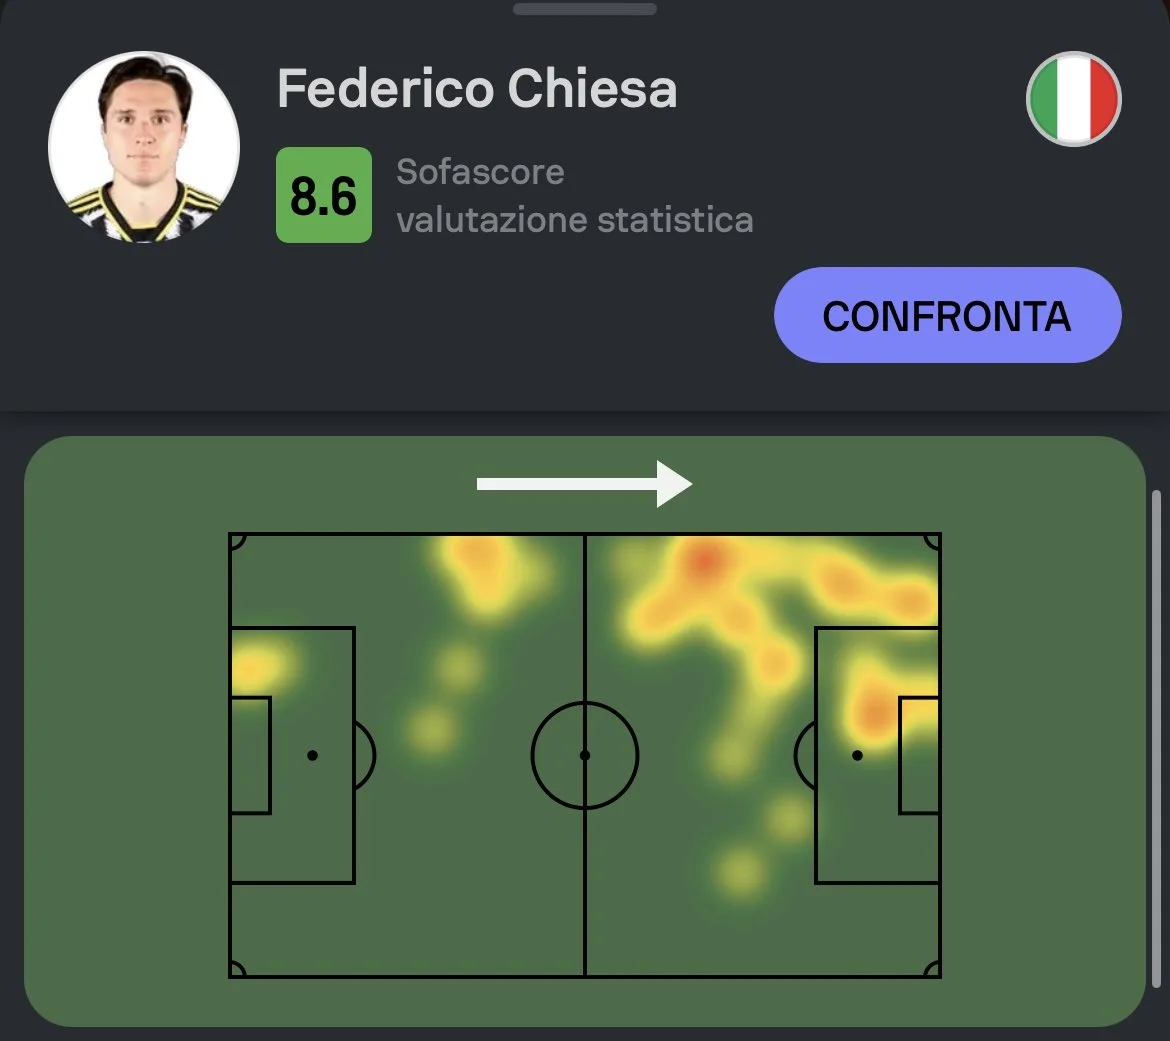Open the Federico Chiesa player name
This screenshot has height=1041, width=1170.
point(477,89)
